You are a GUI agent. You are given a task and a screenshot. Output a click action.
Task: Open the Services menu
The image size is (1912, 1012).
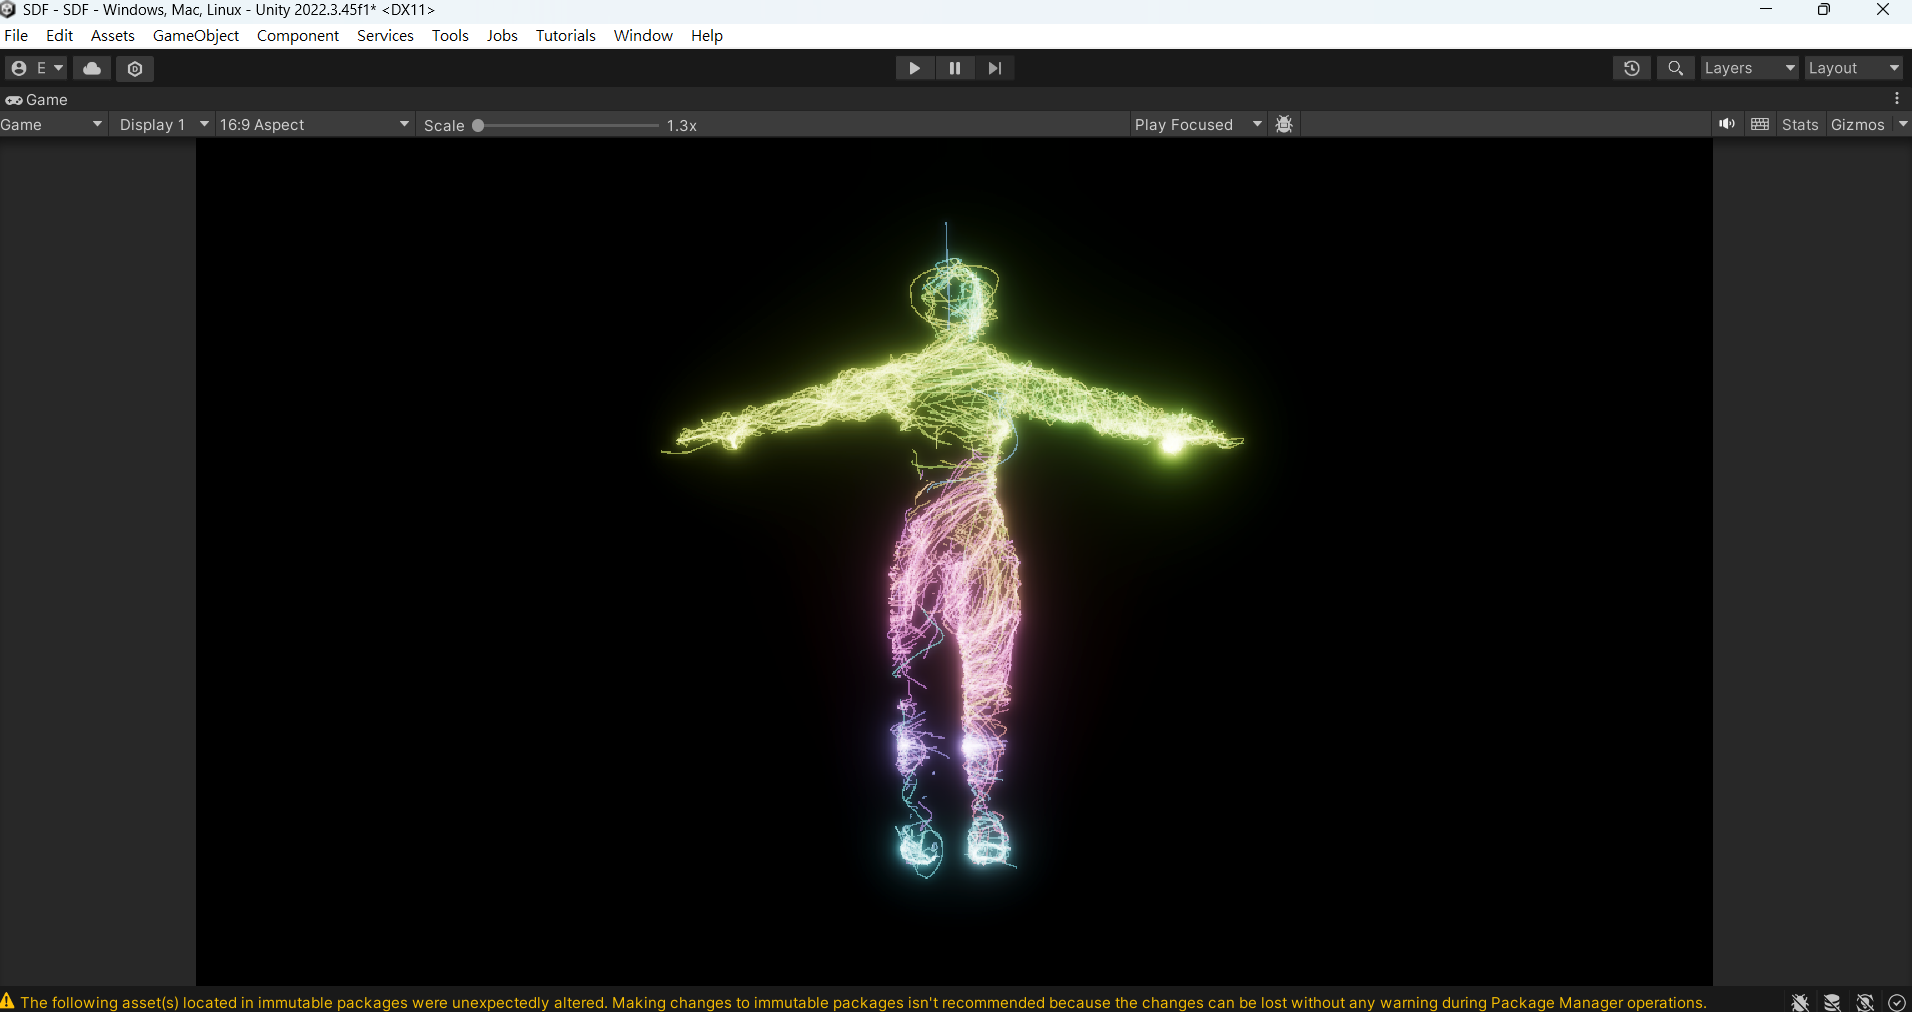[x=385, y=35]
